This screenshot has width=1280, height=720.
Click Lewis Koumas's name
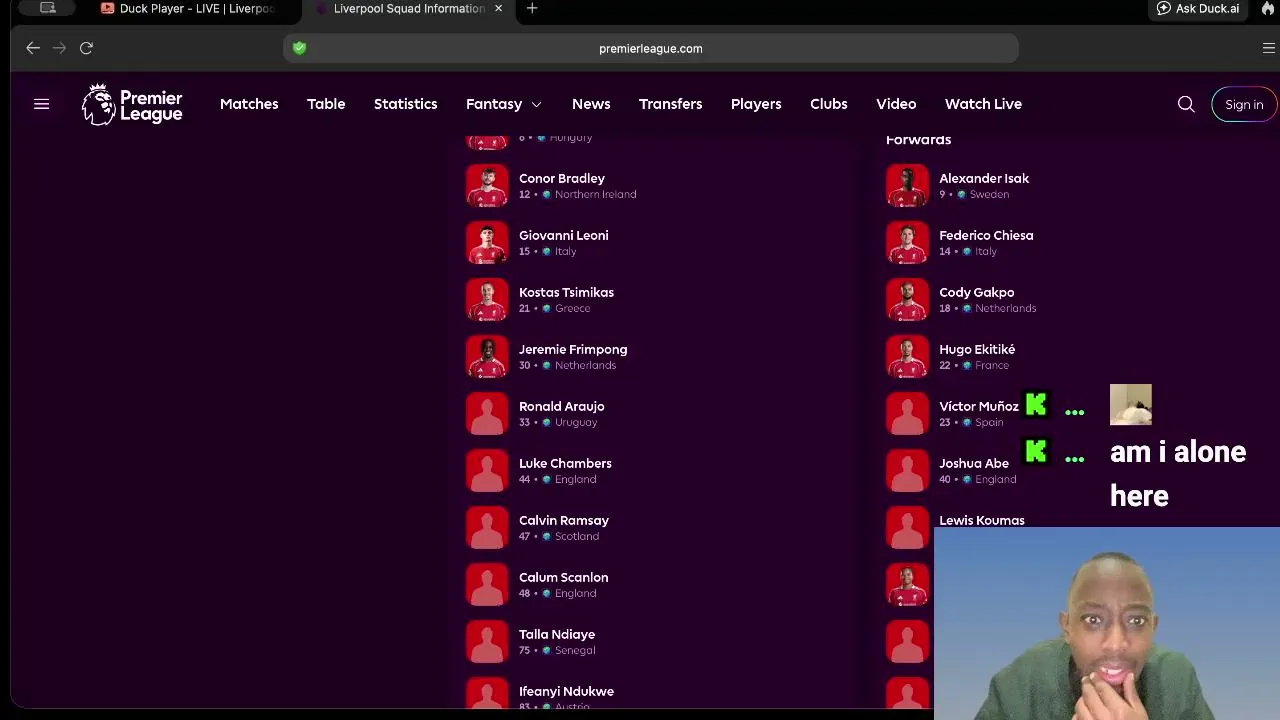[x=982, y=520]
